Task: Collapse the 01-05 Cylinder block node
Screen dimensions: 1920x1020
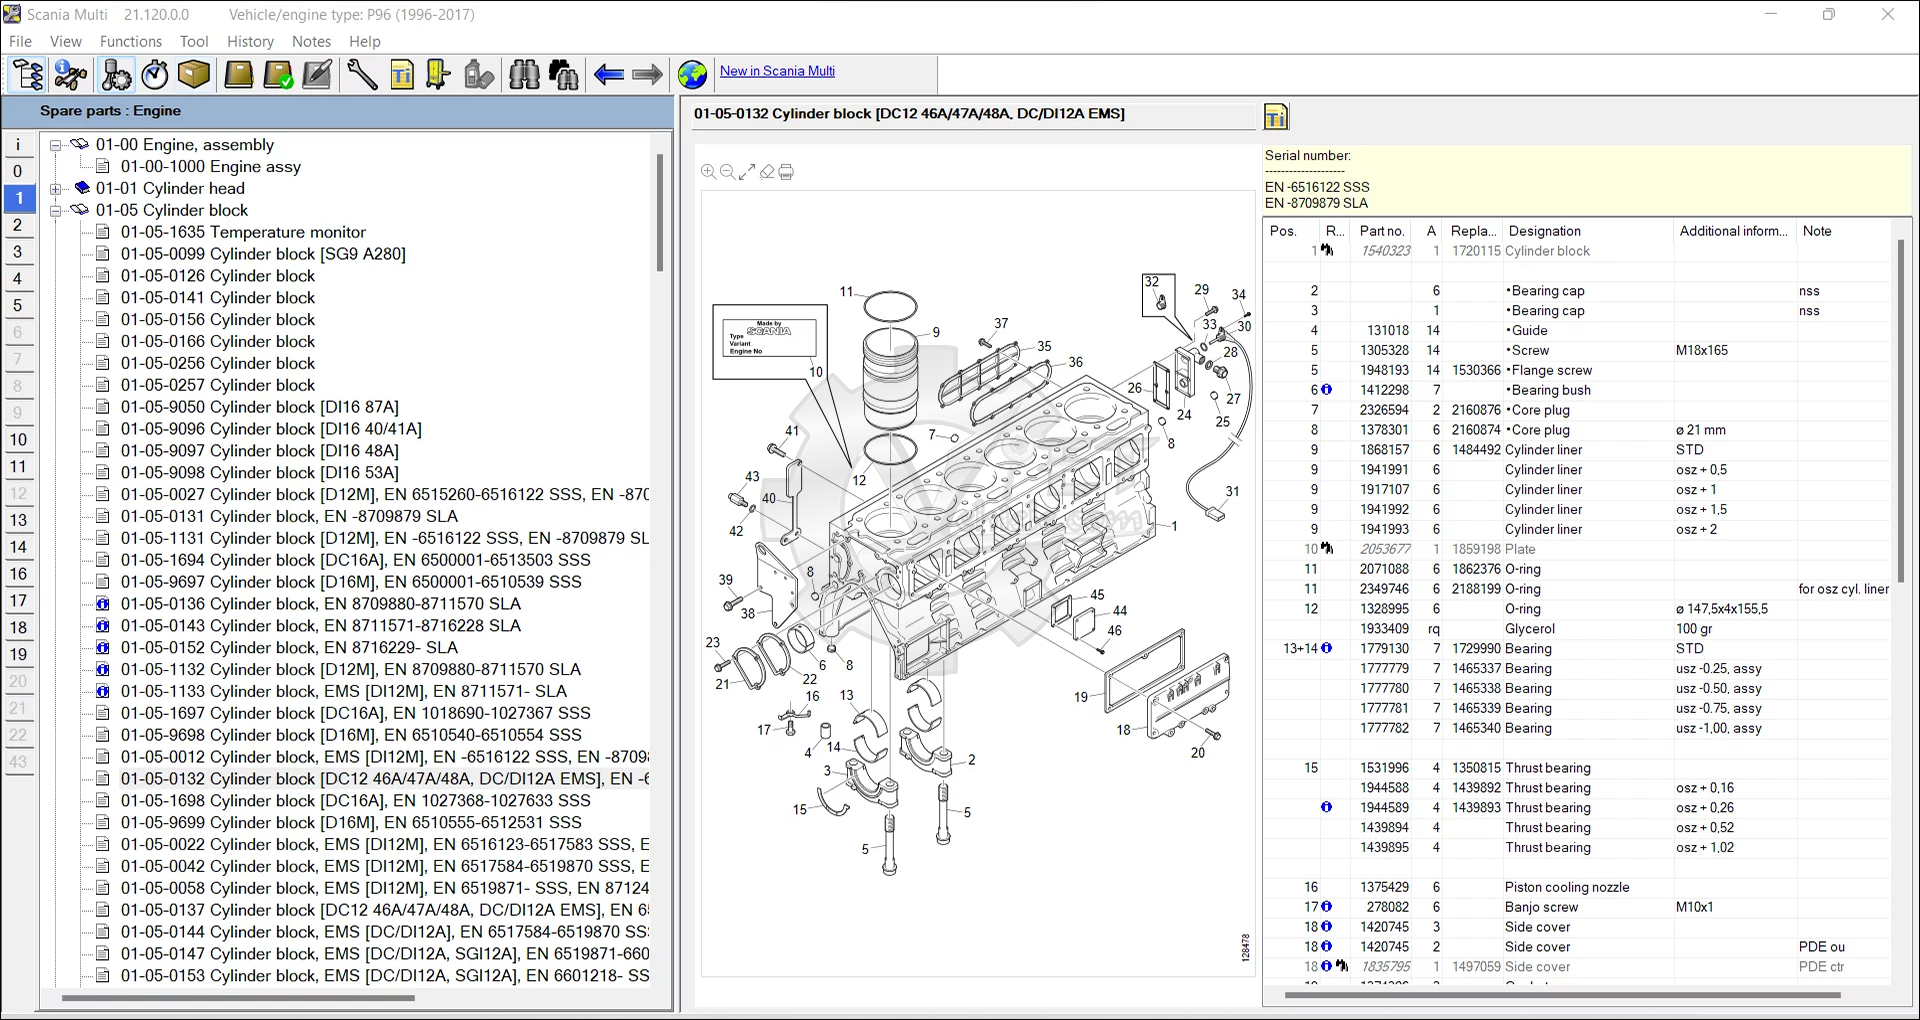Action: coord(57,211)
